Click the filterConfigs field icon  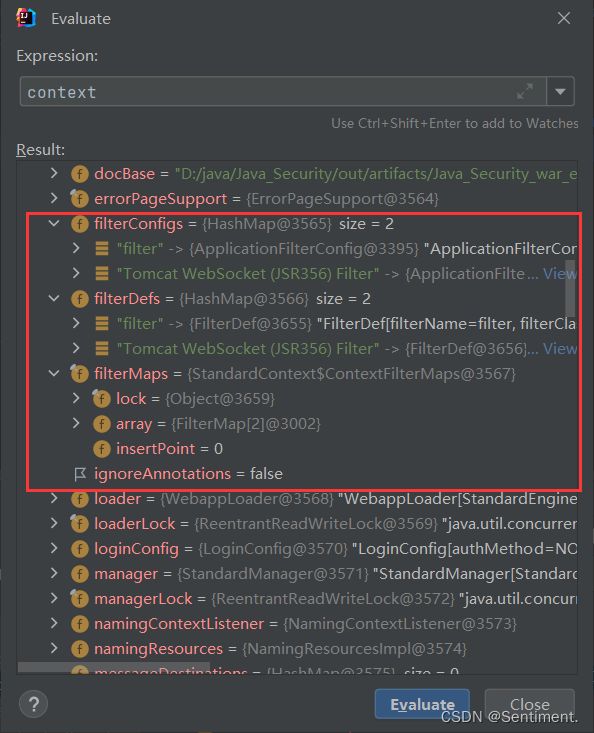coord(80,224)
